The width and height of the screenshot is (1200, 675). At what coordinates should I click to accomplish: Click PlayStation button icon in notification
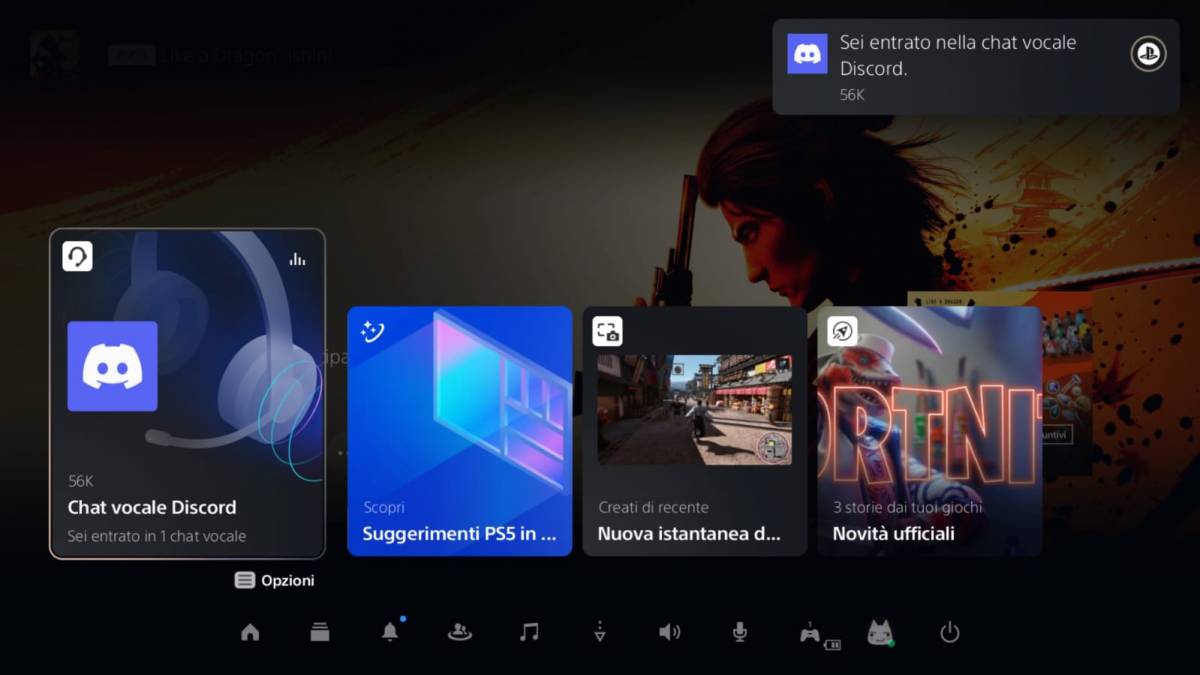1148,54
